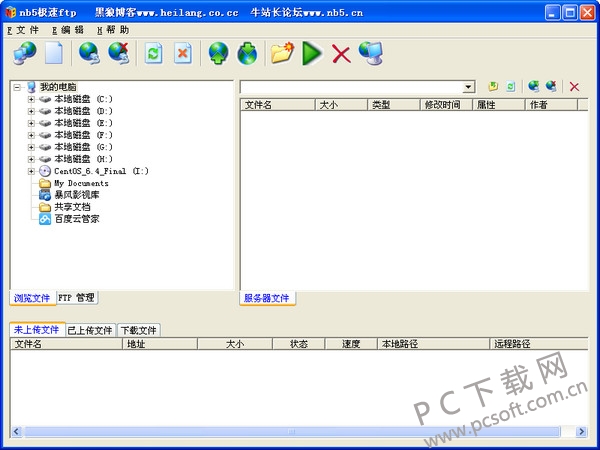Open the E 编辑 menu
This screenshot has width=600, height=450.
pyautogui.click(x=68, y=30)
